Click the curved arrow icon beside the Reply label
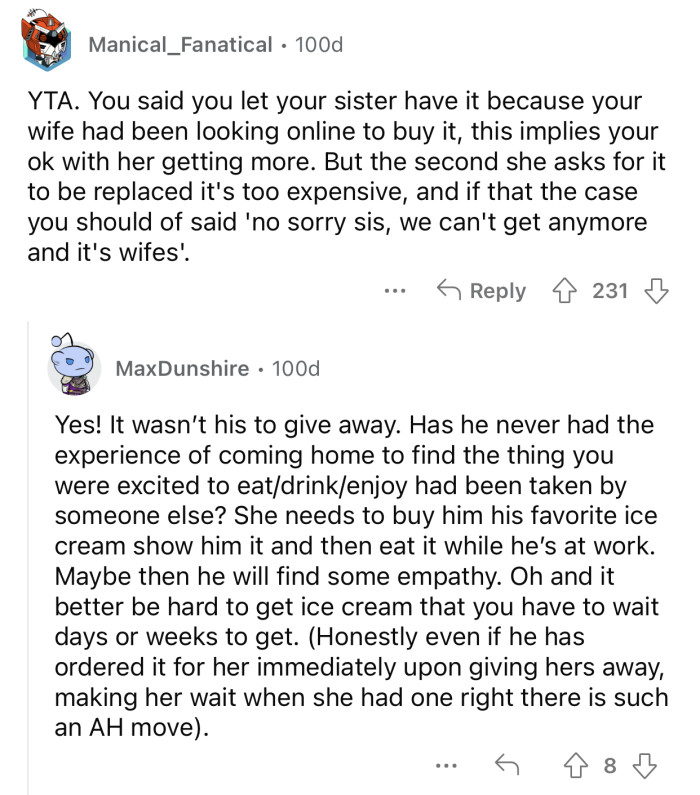 click(447, 291)
